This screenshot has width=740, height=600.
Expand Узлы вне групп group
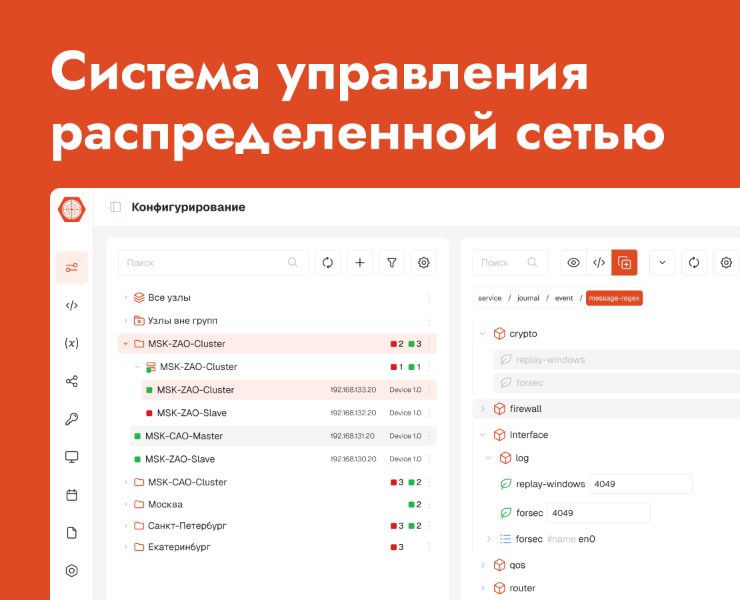click(126, 321)
